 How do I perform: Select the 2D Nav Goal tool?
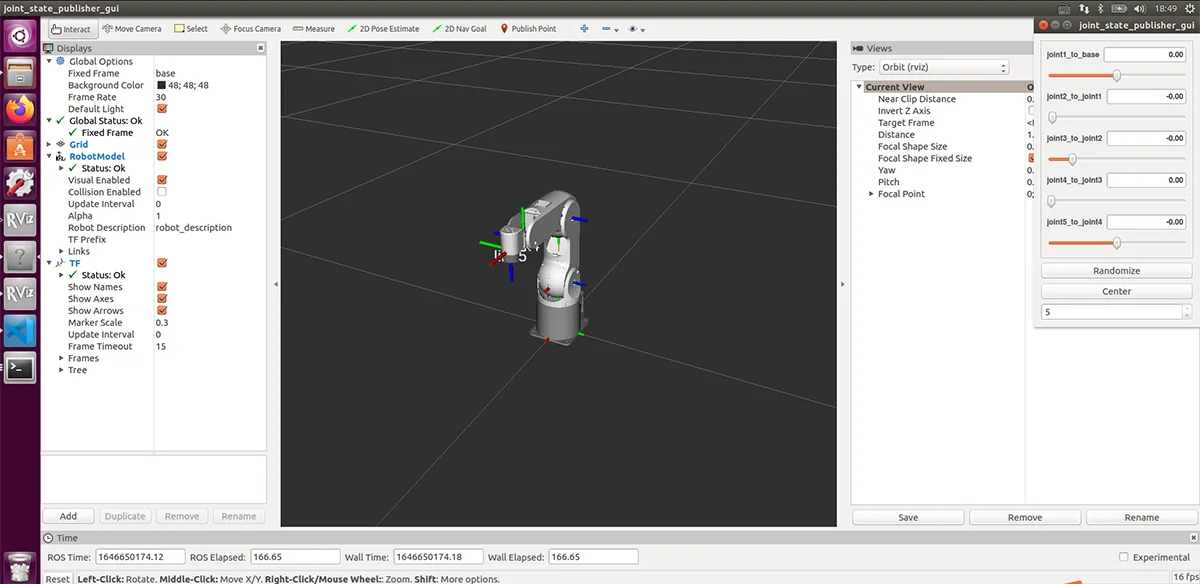coord(459,29)
